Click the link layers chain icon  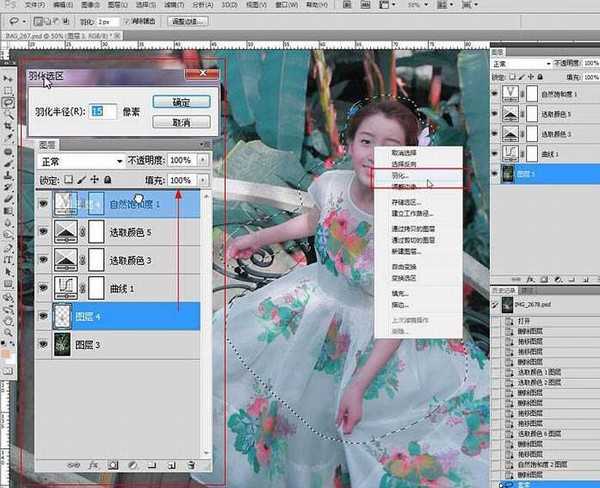click(69, 465)
